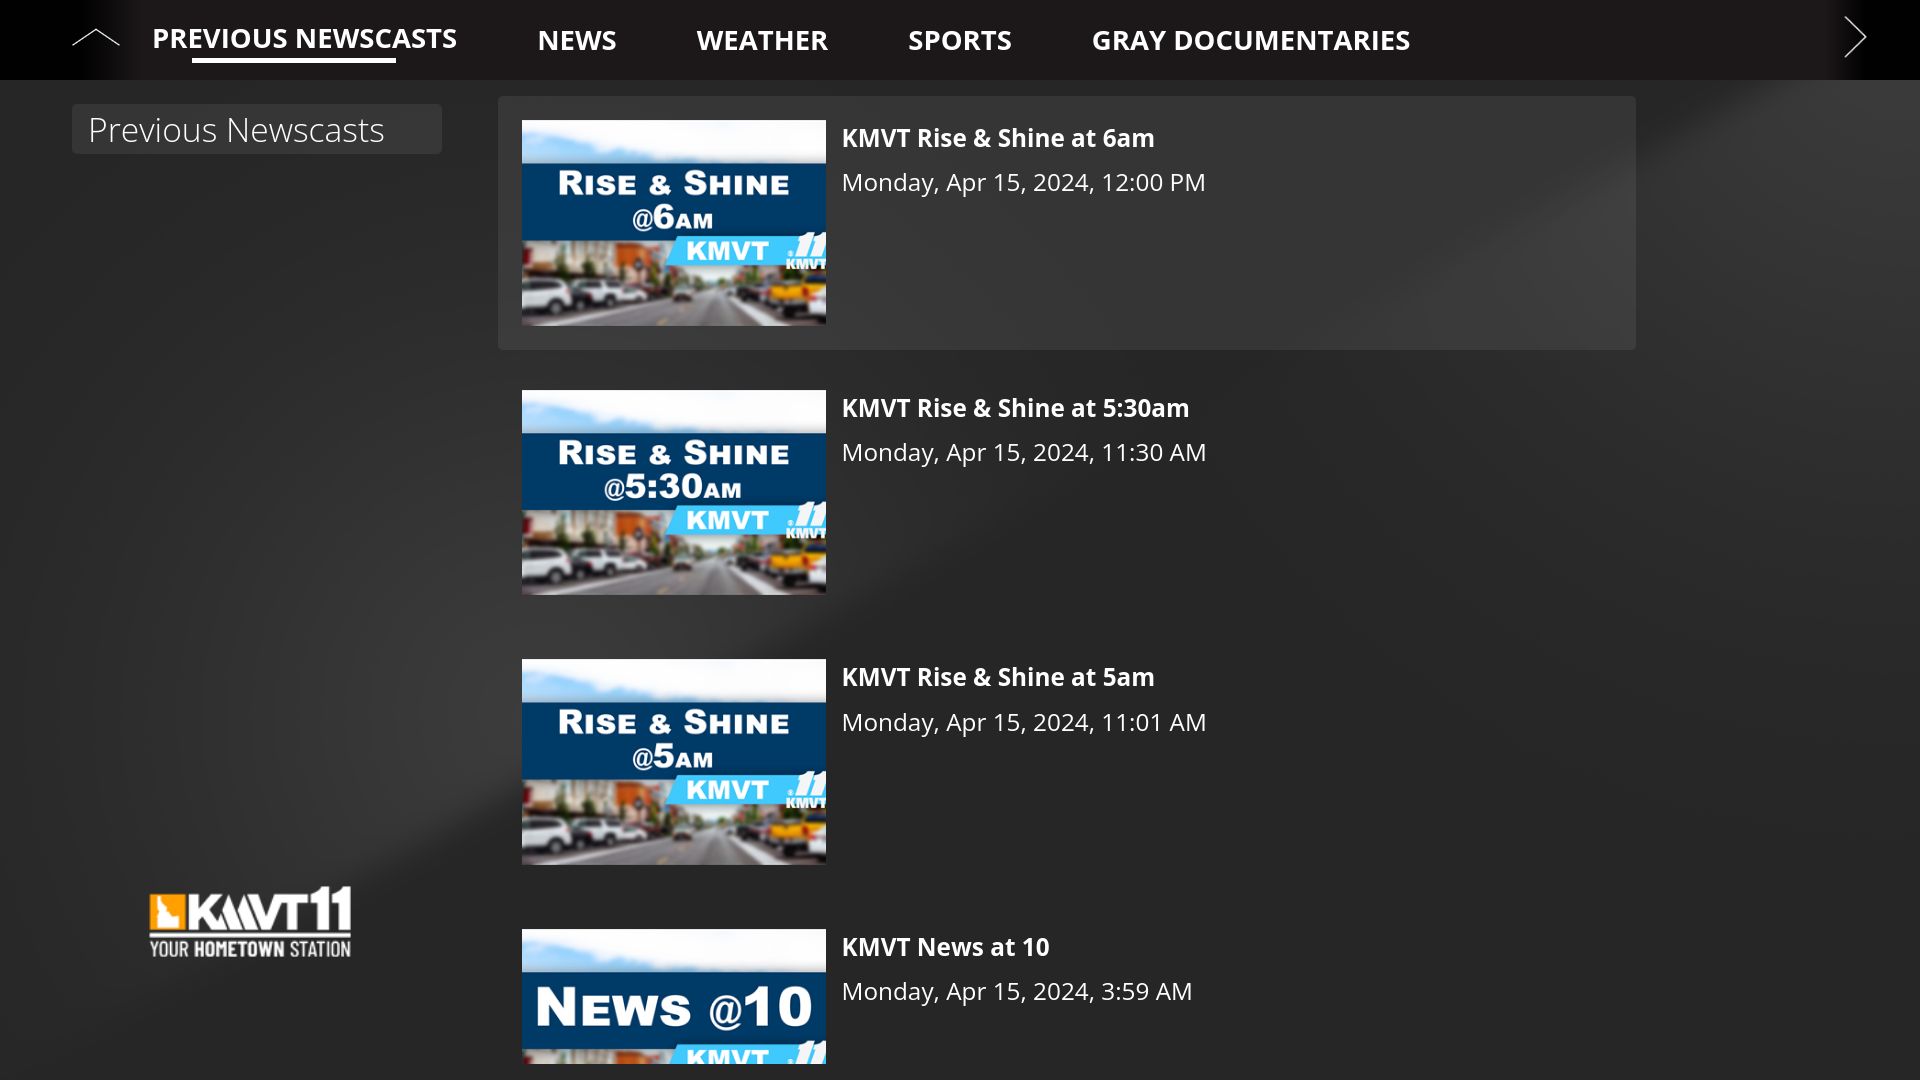
Task: Open the GRAY DOCUMENTARIES section
Action: [1251, 40]
